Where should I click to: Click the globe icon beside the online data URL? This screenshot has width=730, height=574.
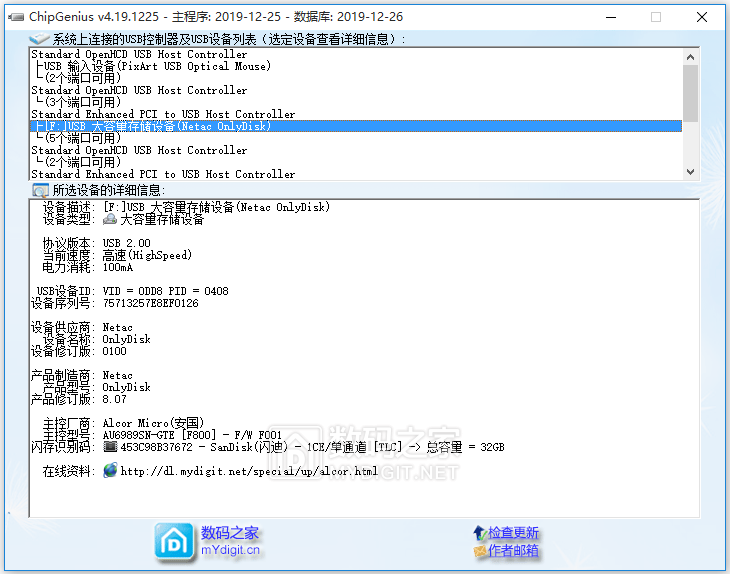110,471
